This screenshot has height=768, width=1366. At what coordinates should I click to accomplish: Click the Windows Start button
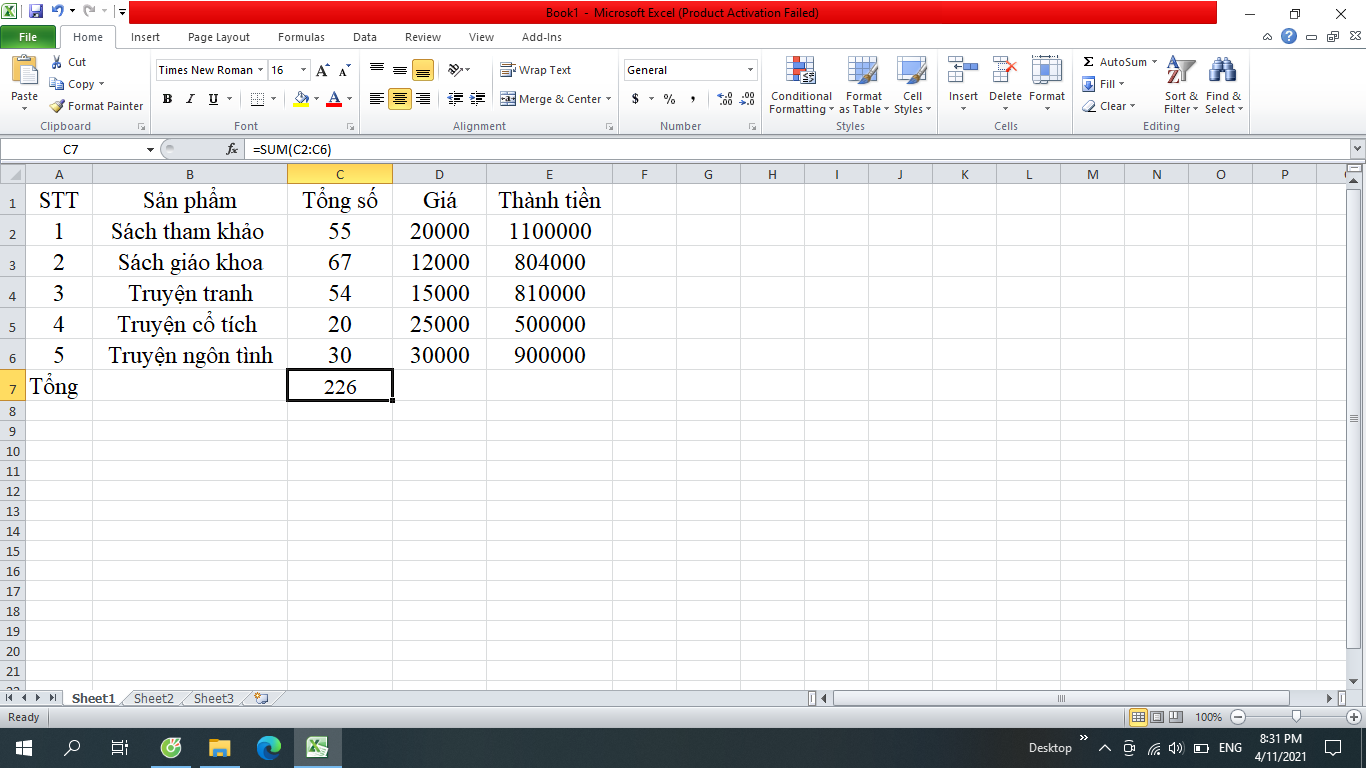[x=23, y=747]
